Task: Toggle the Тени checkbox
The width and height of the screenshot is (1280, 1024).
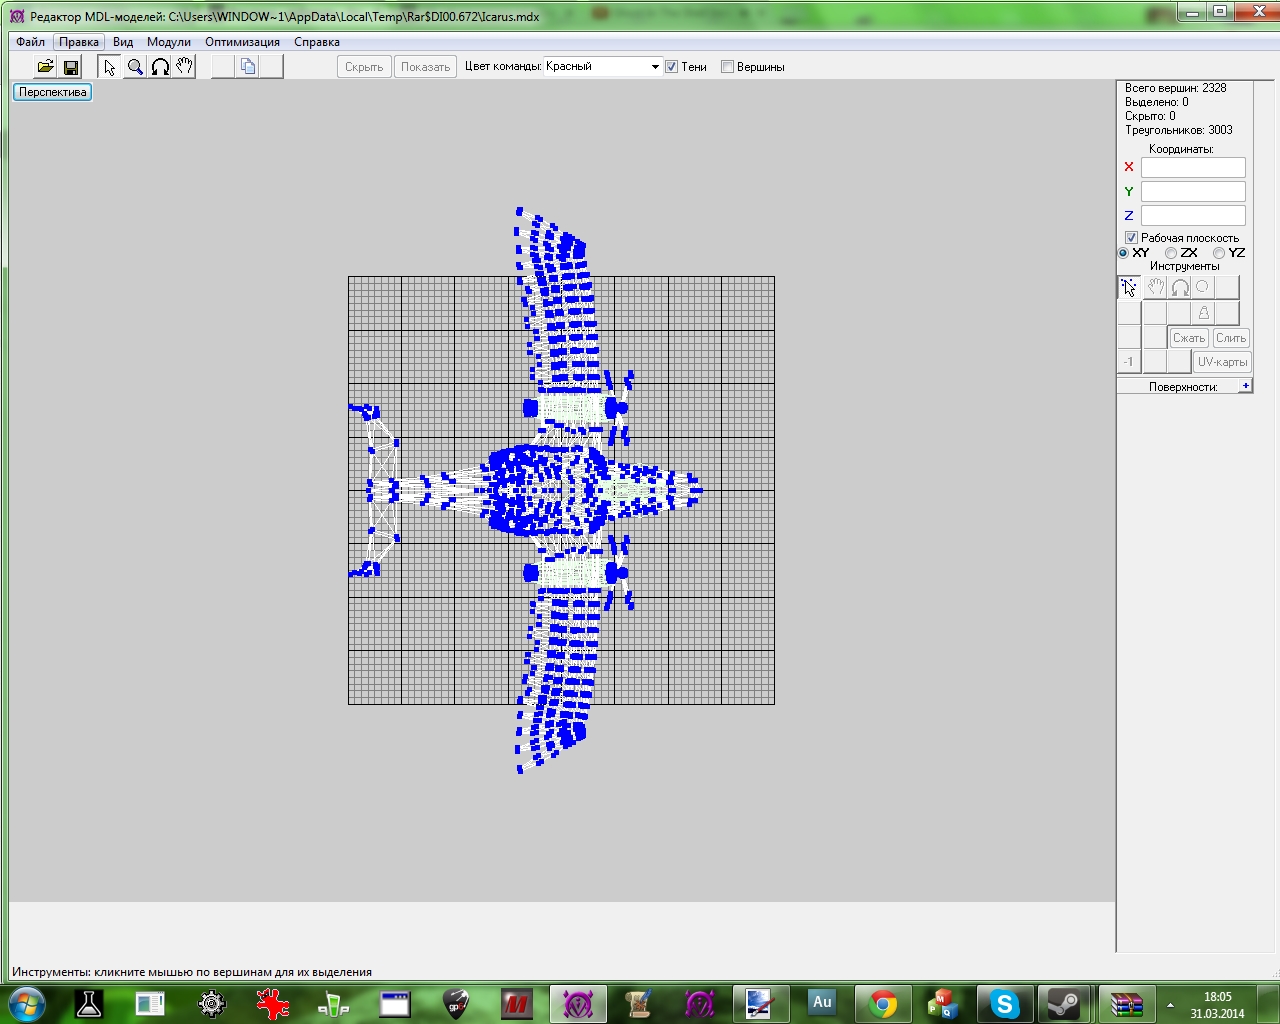Action: click(x=672, y=67)
